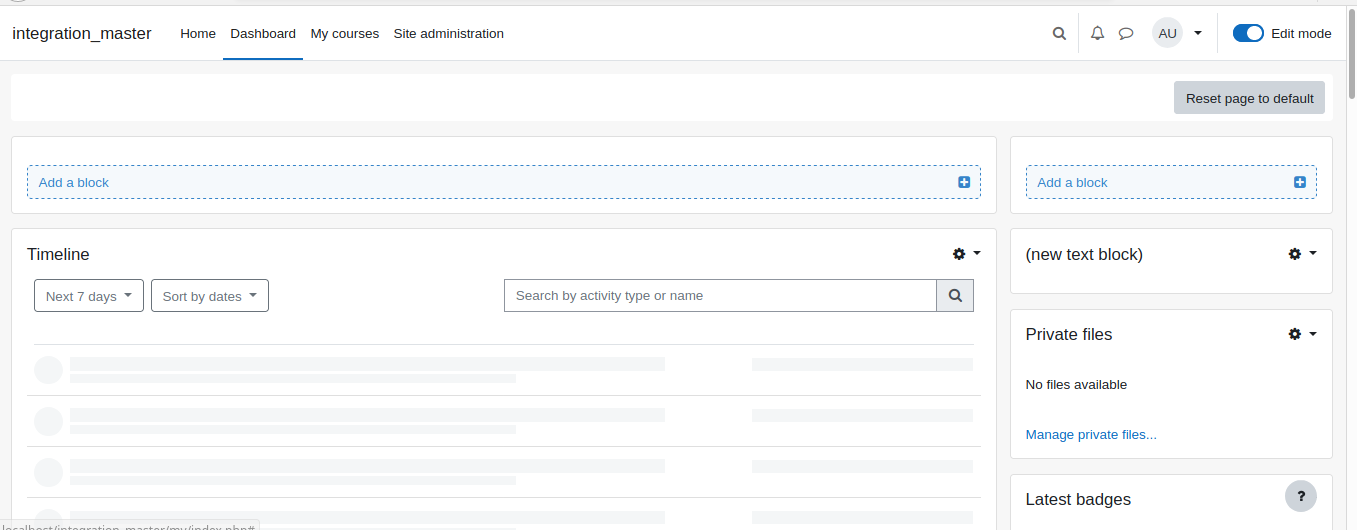Select the Dashboard tab
This screenshot has height=530, width=1357.
point(263,33)
